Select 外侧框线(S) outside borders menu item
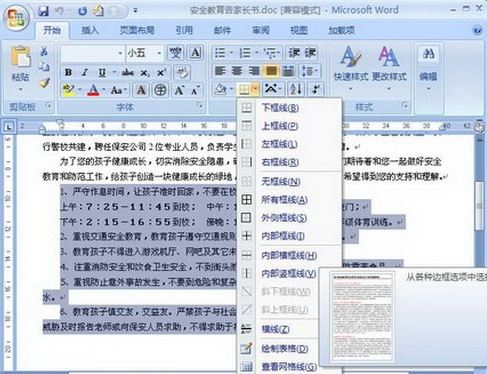Image resolution: width=487 pixels, height=374 pixels. click(x=289, y=218)
